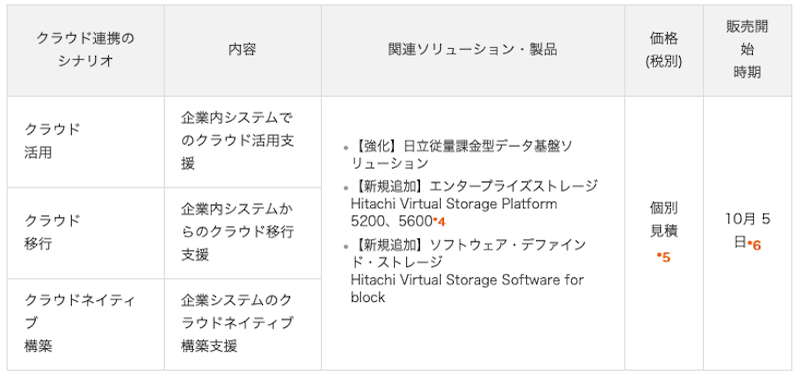Click the 内容 column header
800x374 pixels.
pos(242,50)
